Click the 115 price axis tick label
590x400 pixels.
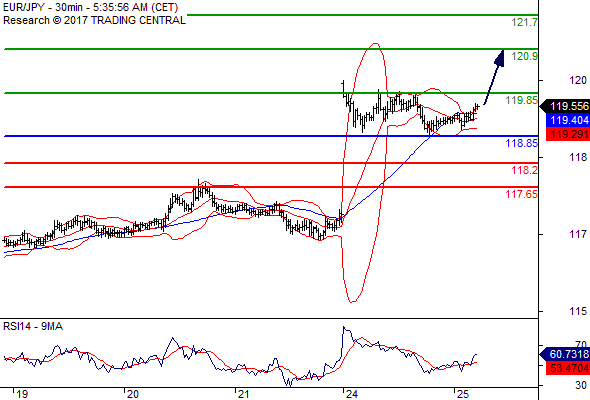578,312
